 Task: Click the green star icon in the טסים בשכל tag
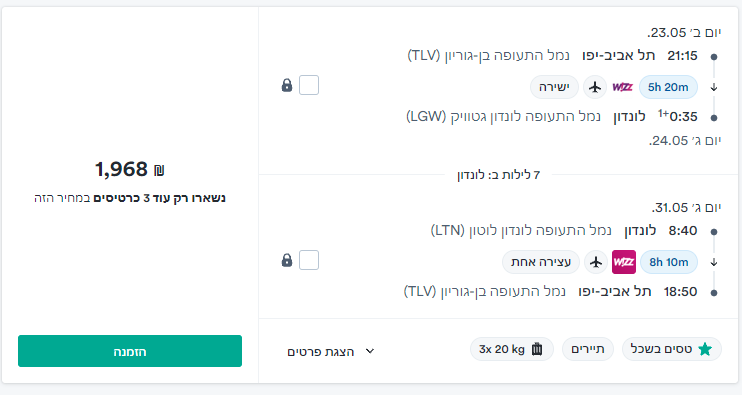pos(705,349)
